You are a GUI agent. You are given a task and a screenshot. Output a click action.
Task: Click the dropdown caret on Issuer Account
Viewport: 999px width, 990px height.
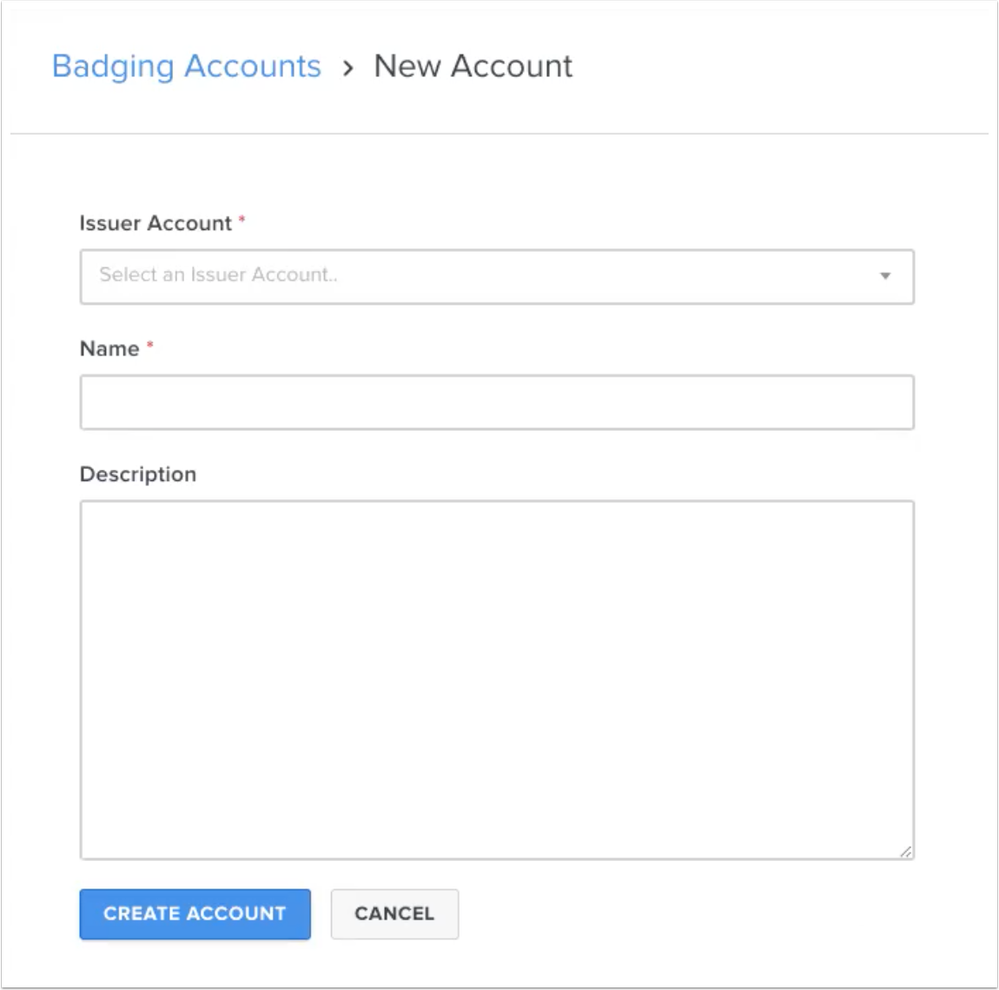coord(884,276)
